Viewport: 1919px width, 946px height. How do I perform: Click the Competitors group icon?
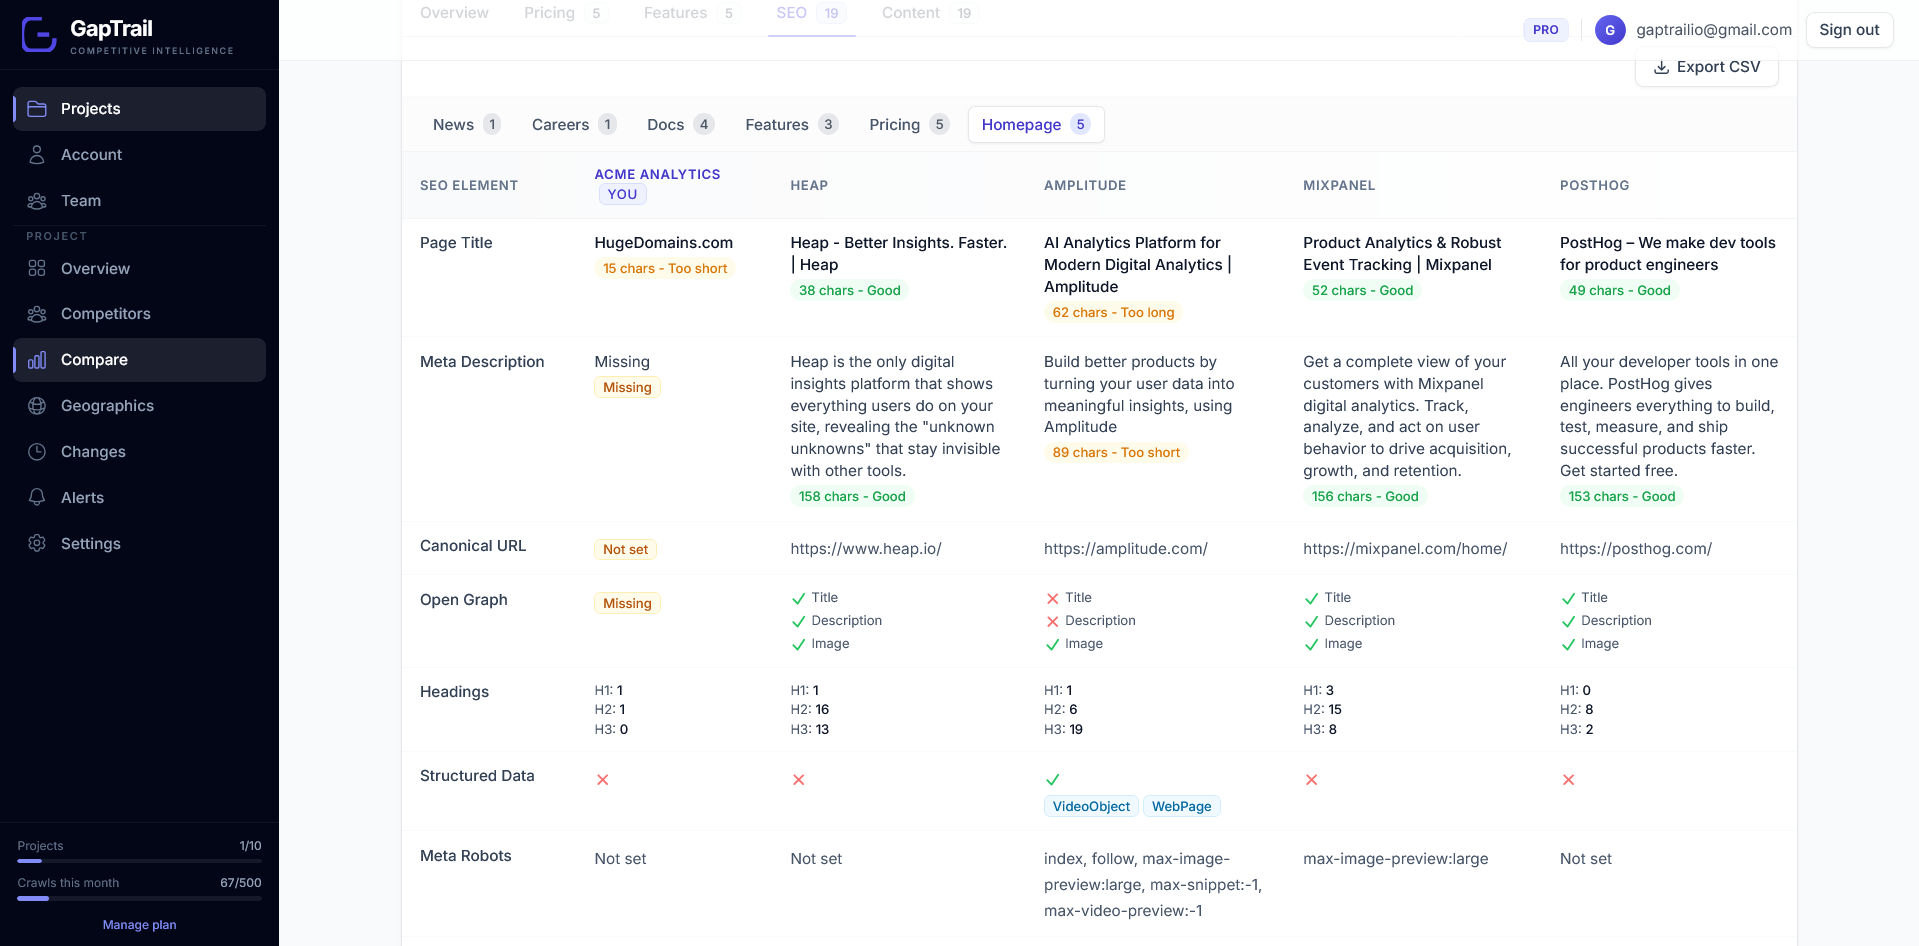pyautogui.click(x=37, y=314)
